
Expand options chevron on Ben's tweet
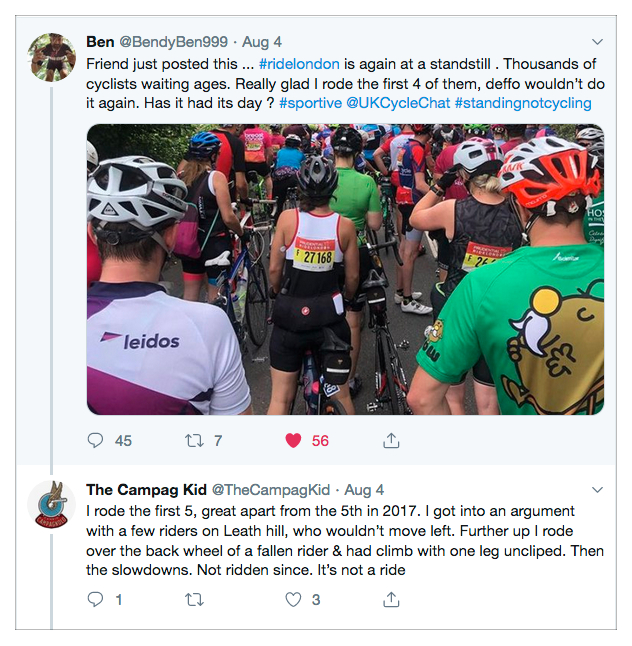pyautogui.click(x=598, y=42)
